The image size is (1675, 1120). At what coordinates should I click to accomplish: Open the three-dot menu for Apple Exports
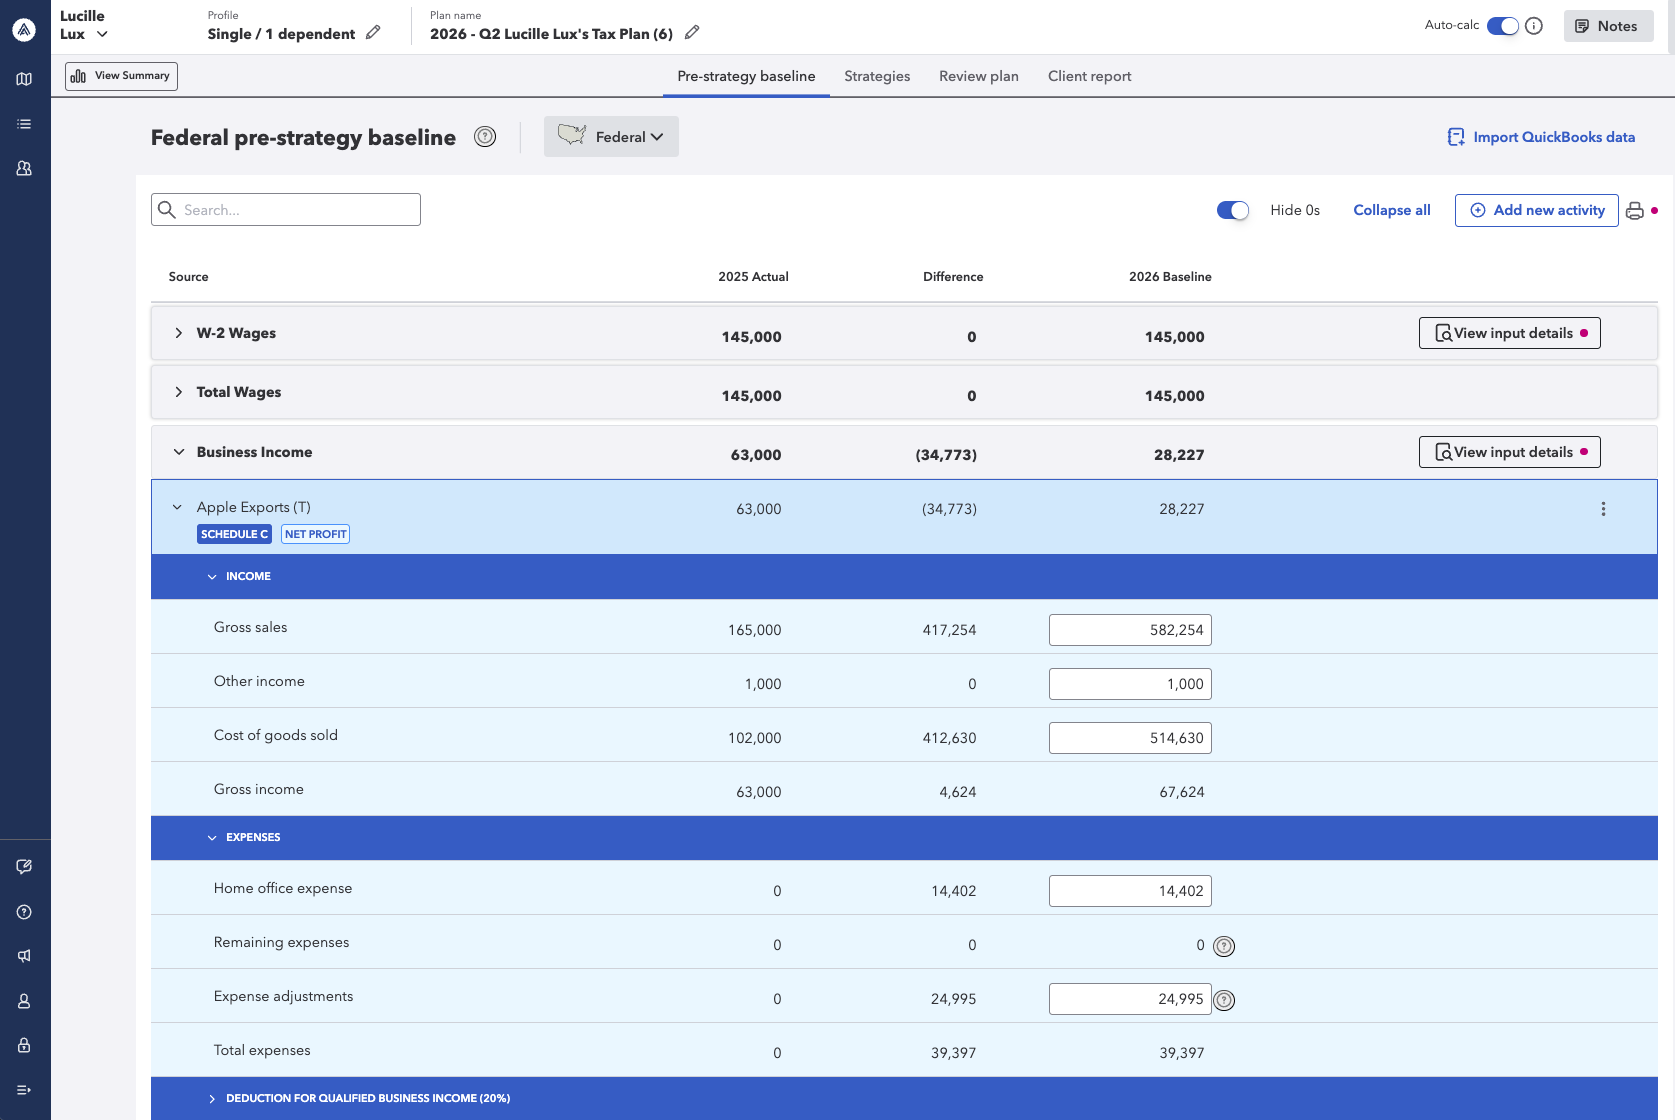pos(1603,509)
